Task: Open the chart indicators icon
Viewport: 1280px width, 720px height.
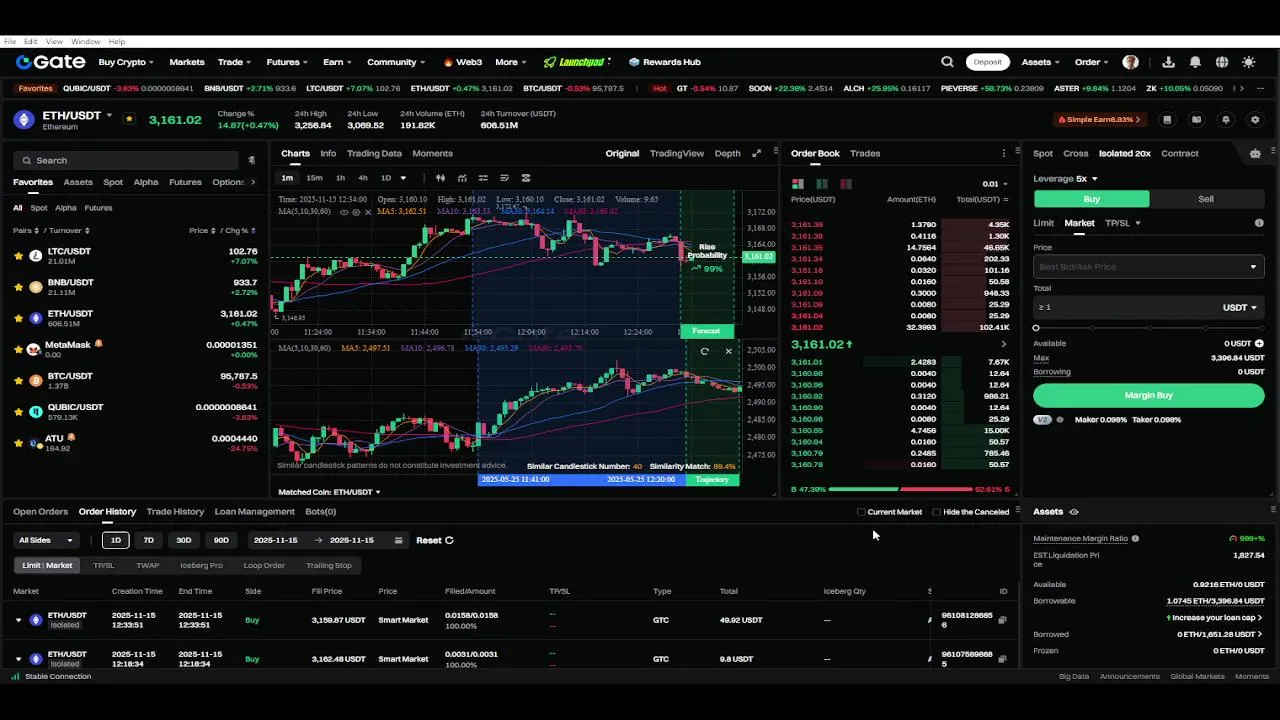Action: coord(462,178)
